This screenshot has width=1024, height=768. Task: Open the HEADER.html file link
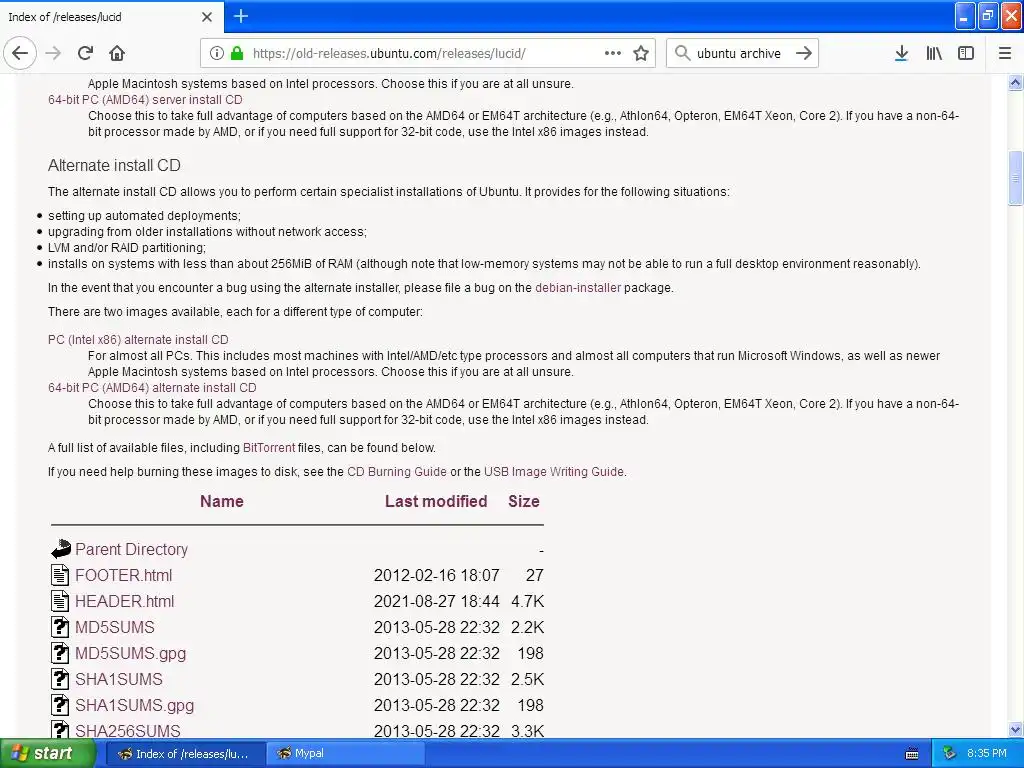click(125, 601)
